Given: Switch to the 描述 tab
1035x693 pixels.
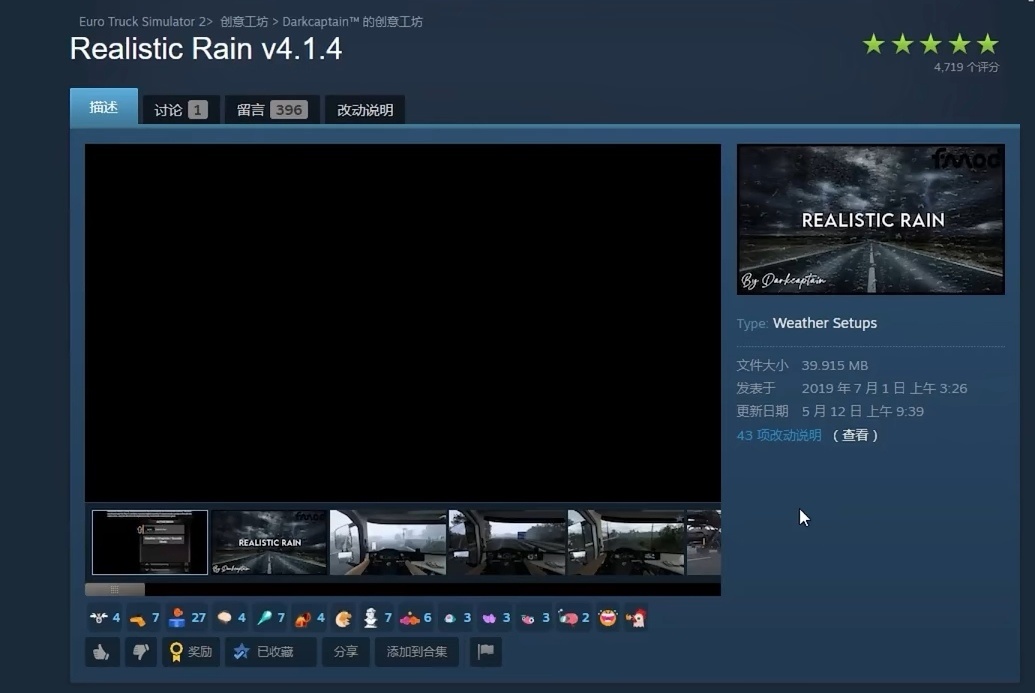Looking at the screenshot, I should coord(104,106).
